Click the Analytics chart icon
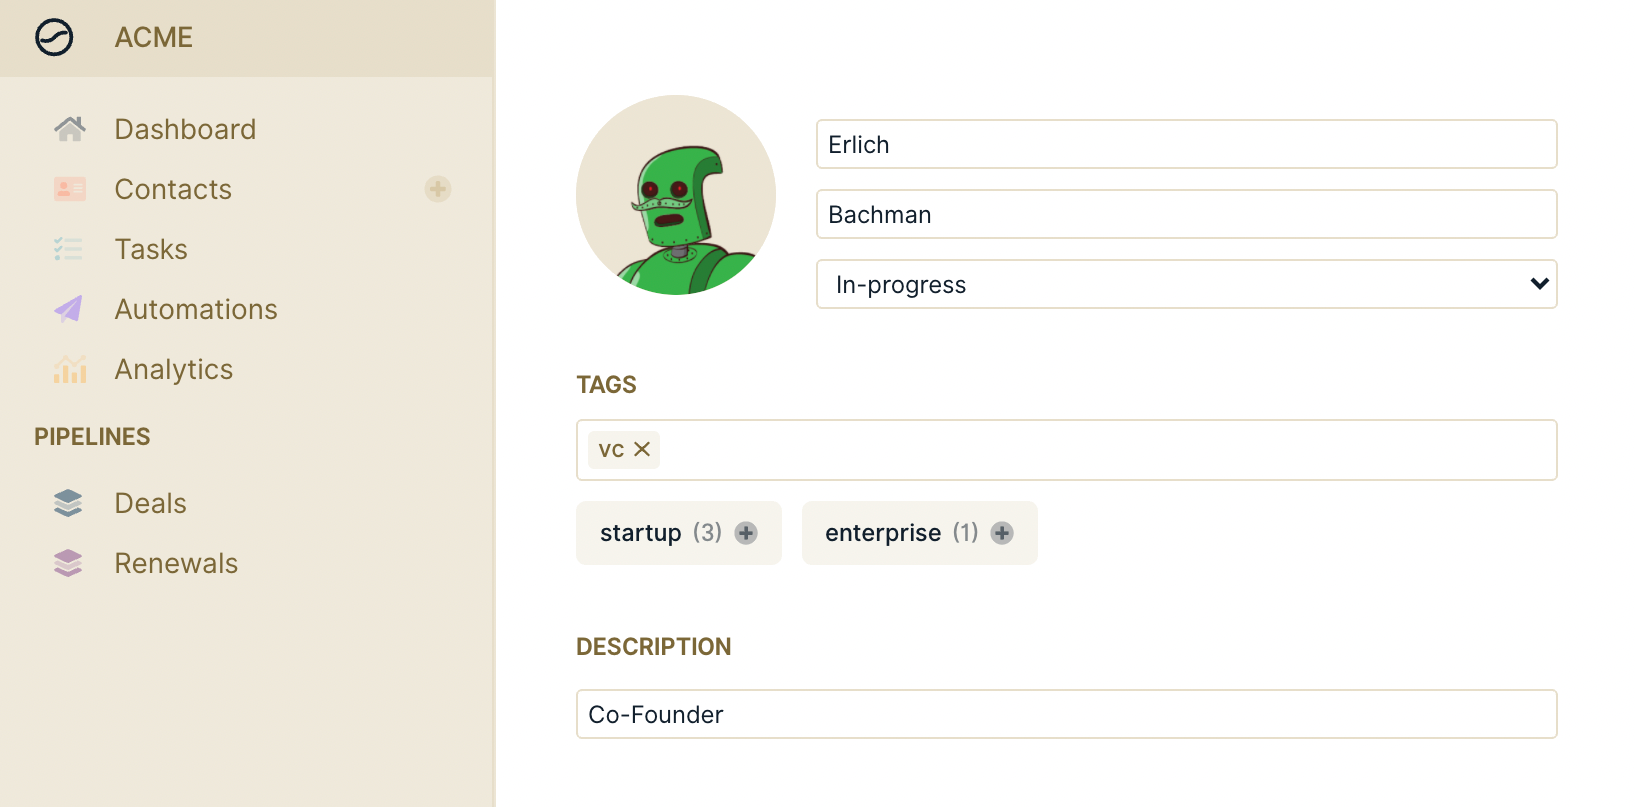 70,369
